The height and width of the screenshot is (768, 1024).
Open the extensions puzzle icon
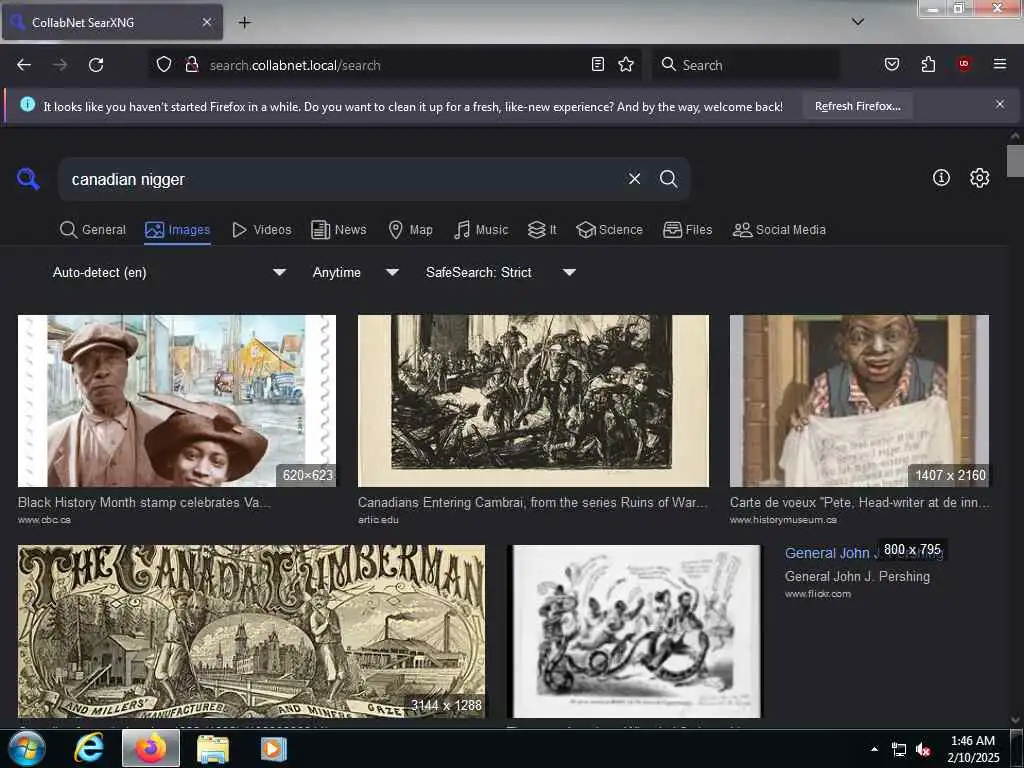pos(928,65)
